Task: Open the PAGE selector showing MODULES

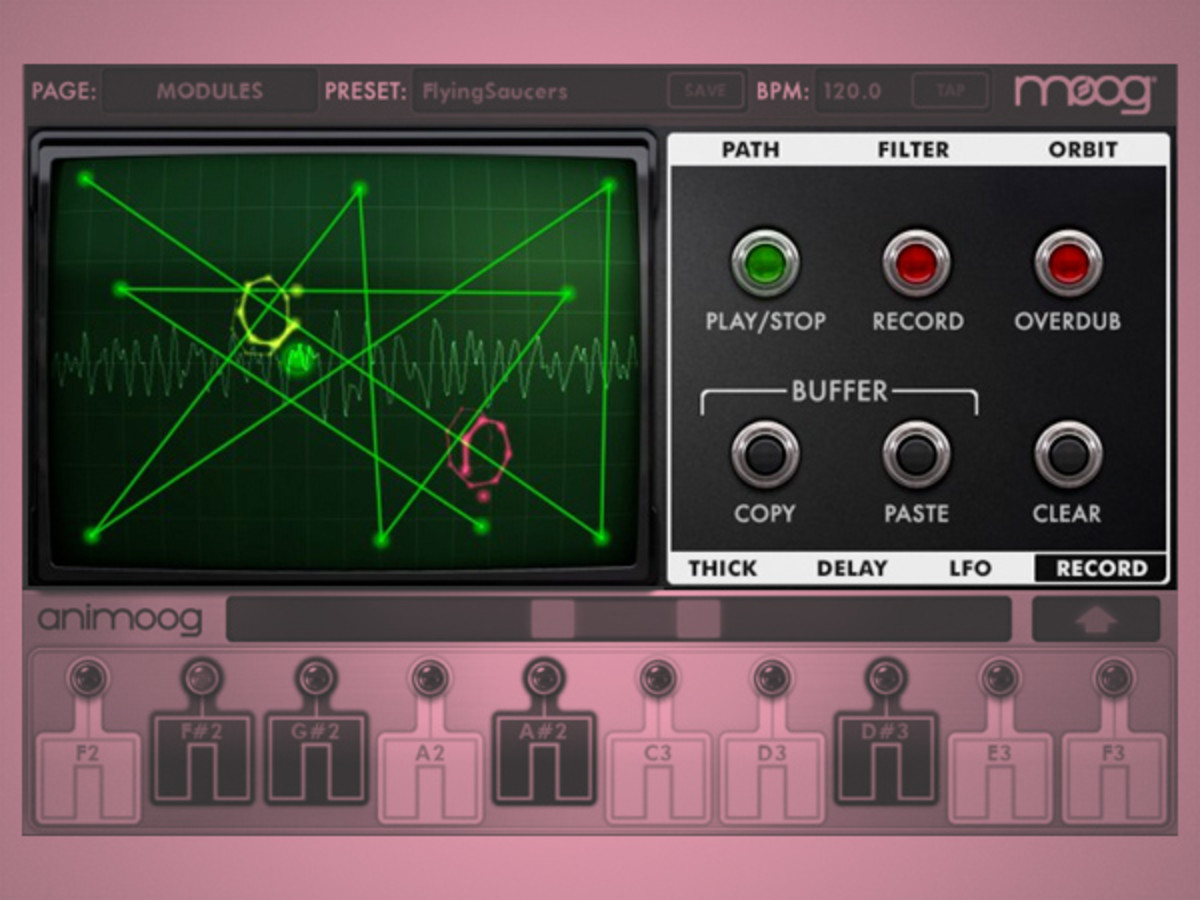Action: pyautogui.click(x=213, y=91)
